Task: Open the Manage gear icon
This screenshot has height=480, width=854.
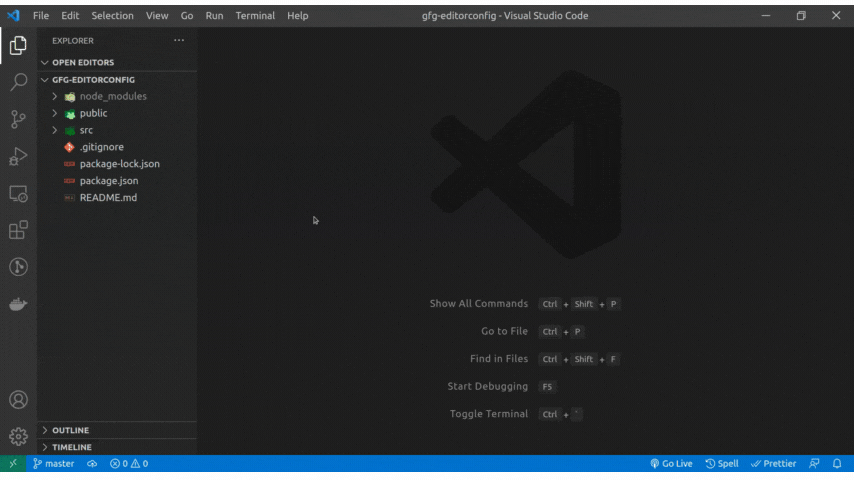Action: click(x=18, y=436)
